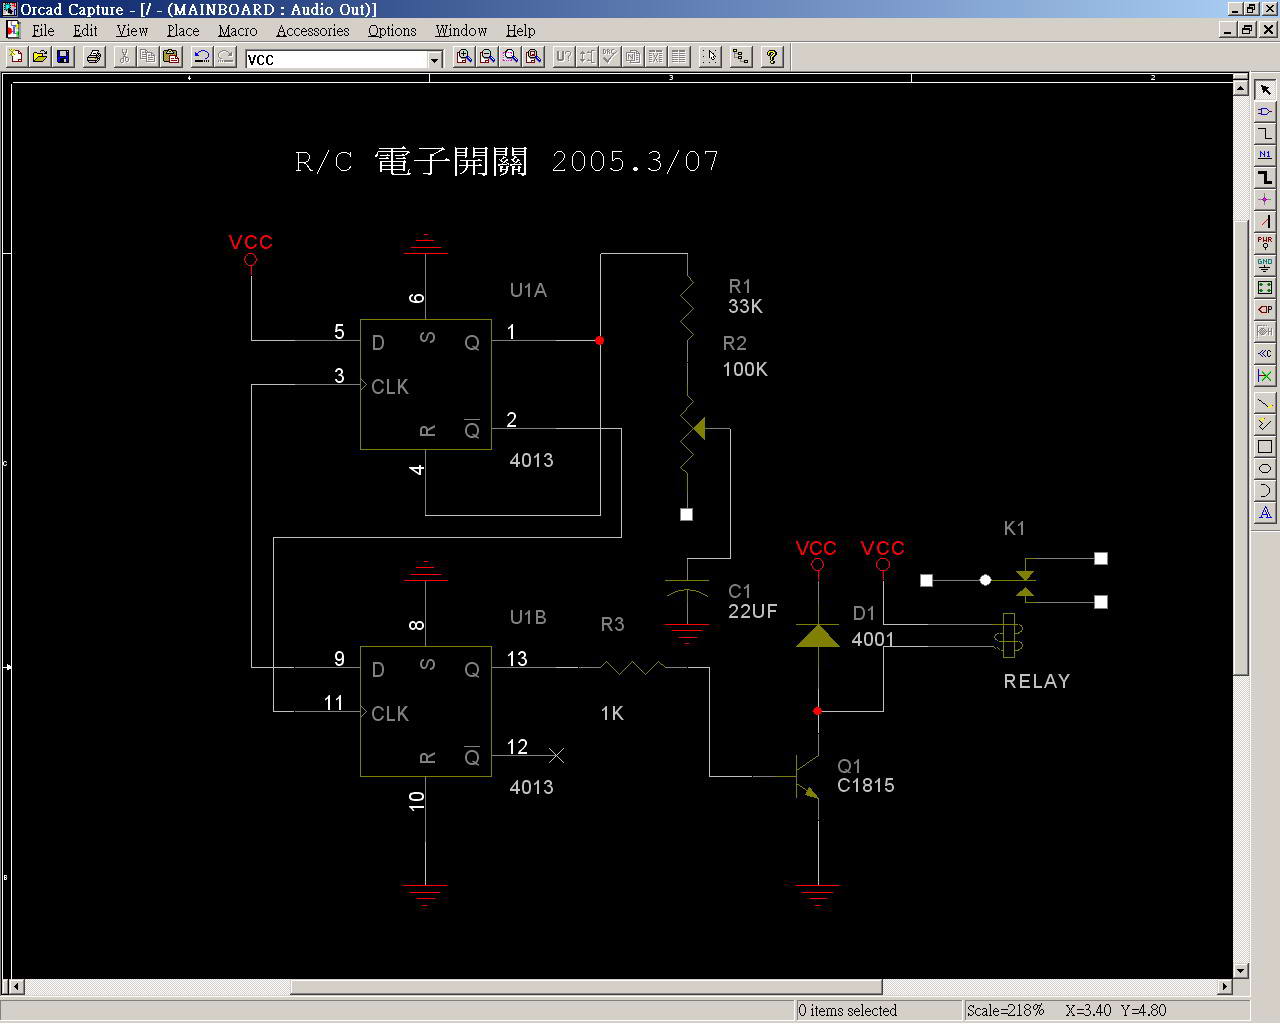Open the Edit menu
The image size is (1280, 1024).
[85, 31]
